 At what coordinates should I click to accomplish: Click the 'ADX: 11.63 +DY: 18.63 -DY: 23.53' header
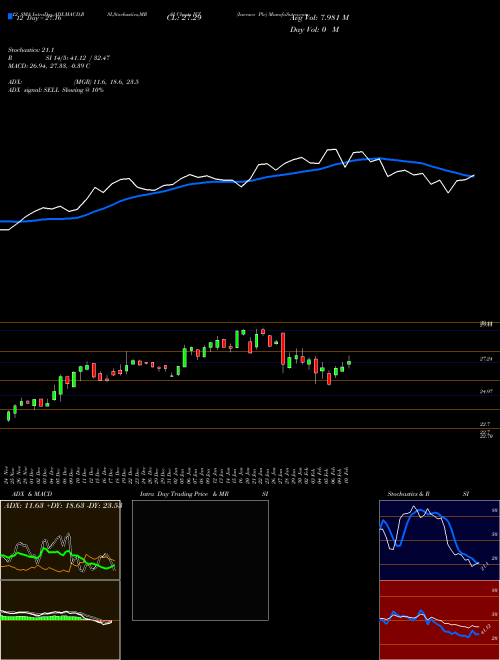tap(63, 506)
